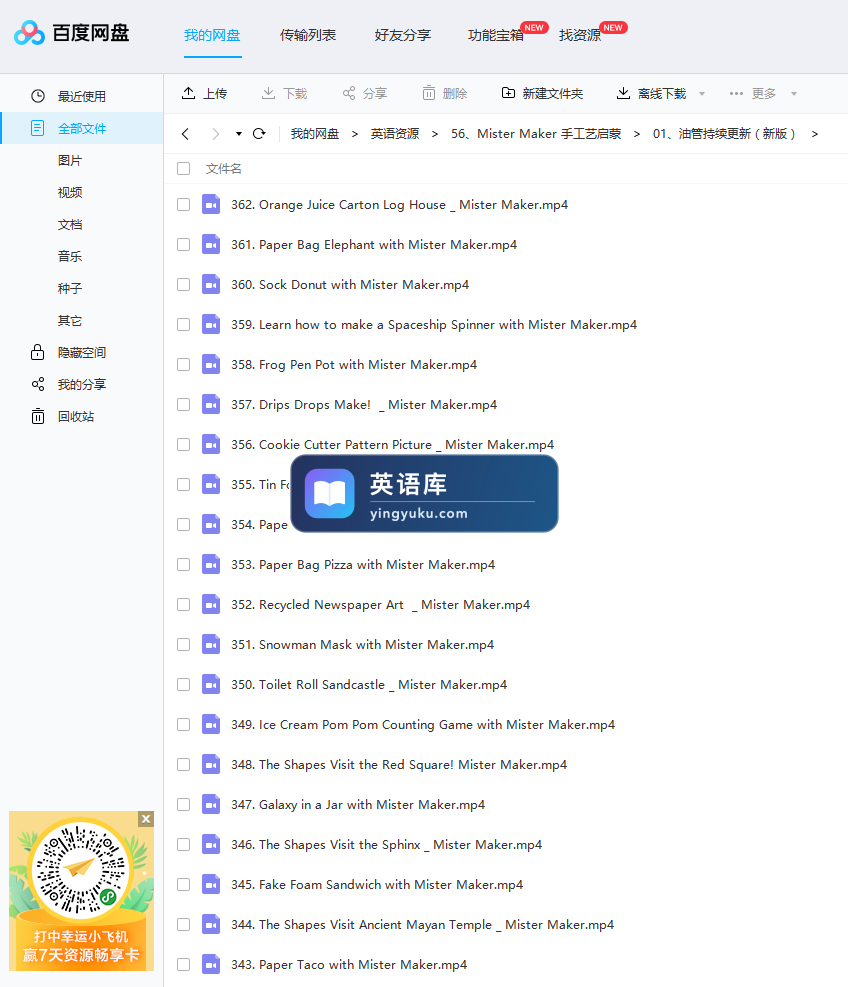
Task: Click video icon of 358. Frog Pen Pot file
Action: [x=211, y=364]
